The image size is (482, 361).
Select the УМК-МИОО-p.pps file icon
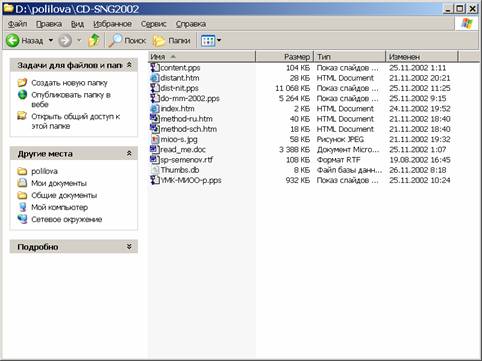tap(155, 180)
